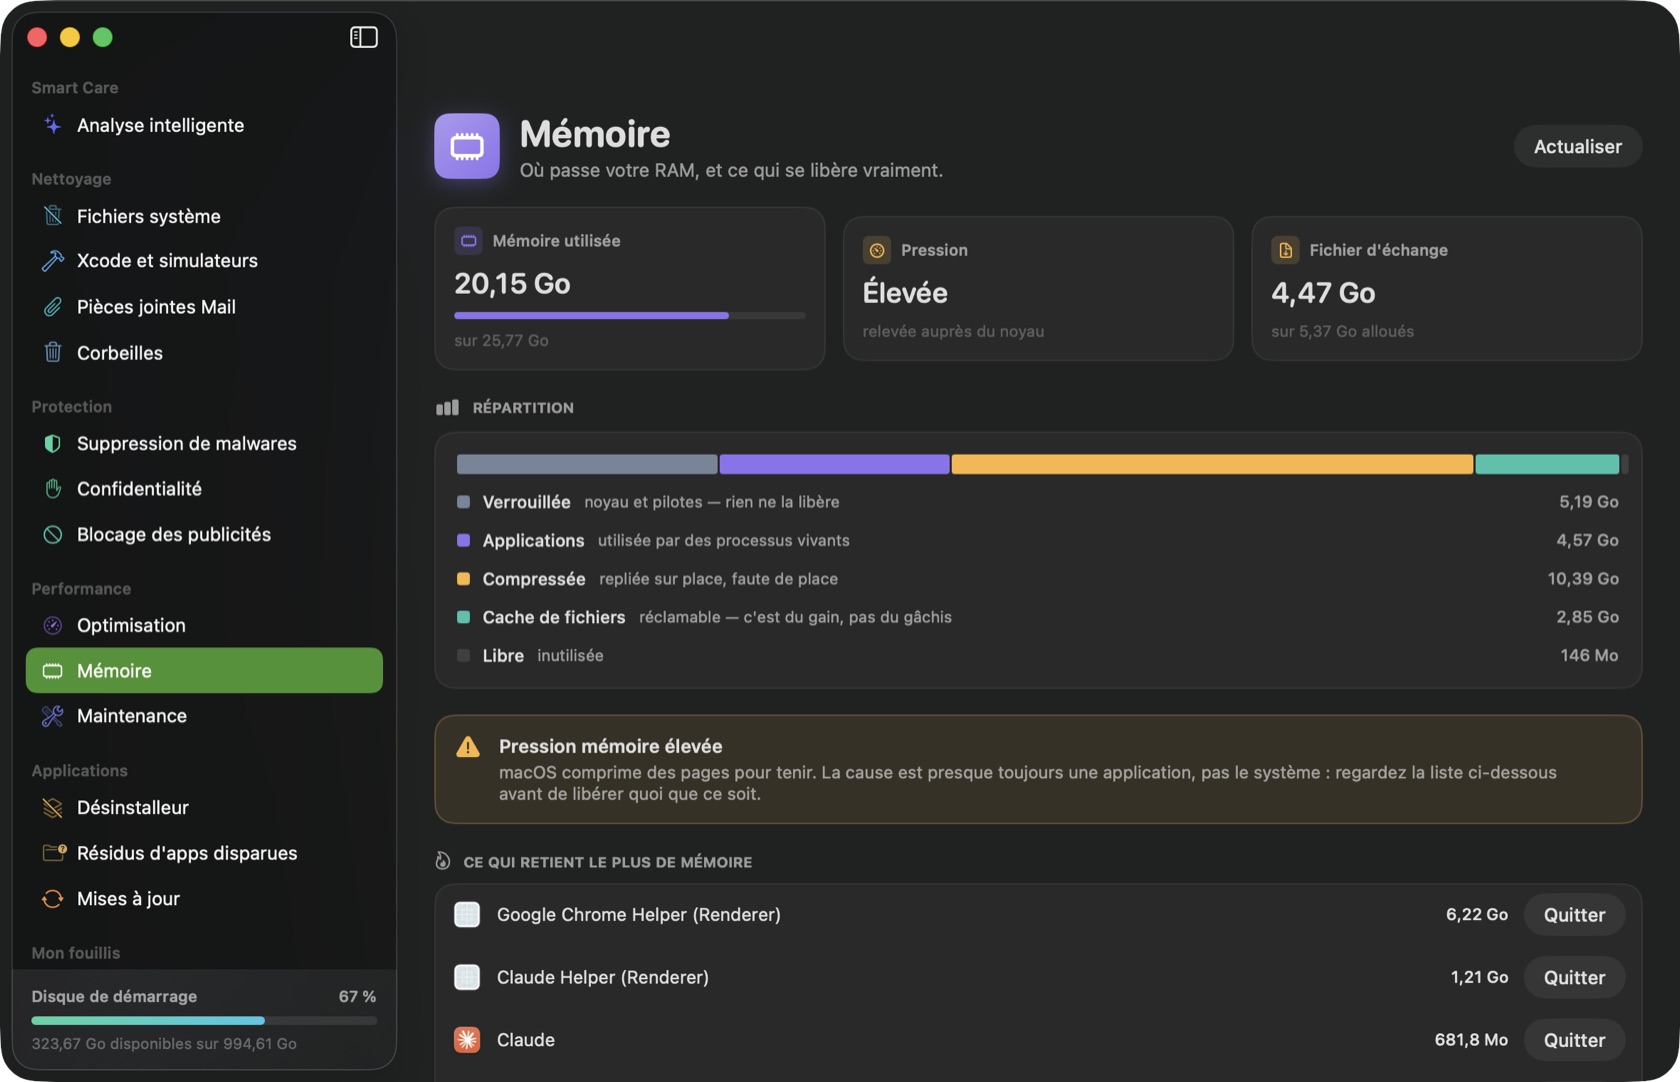Image resolution: width=1680 pixels, height=1082 pixels.
Task: Refresh memory stats with Actualiser
Action: [1577, 146]
